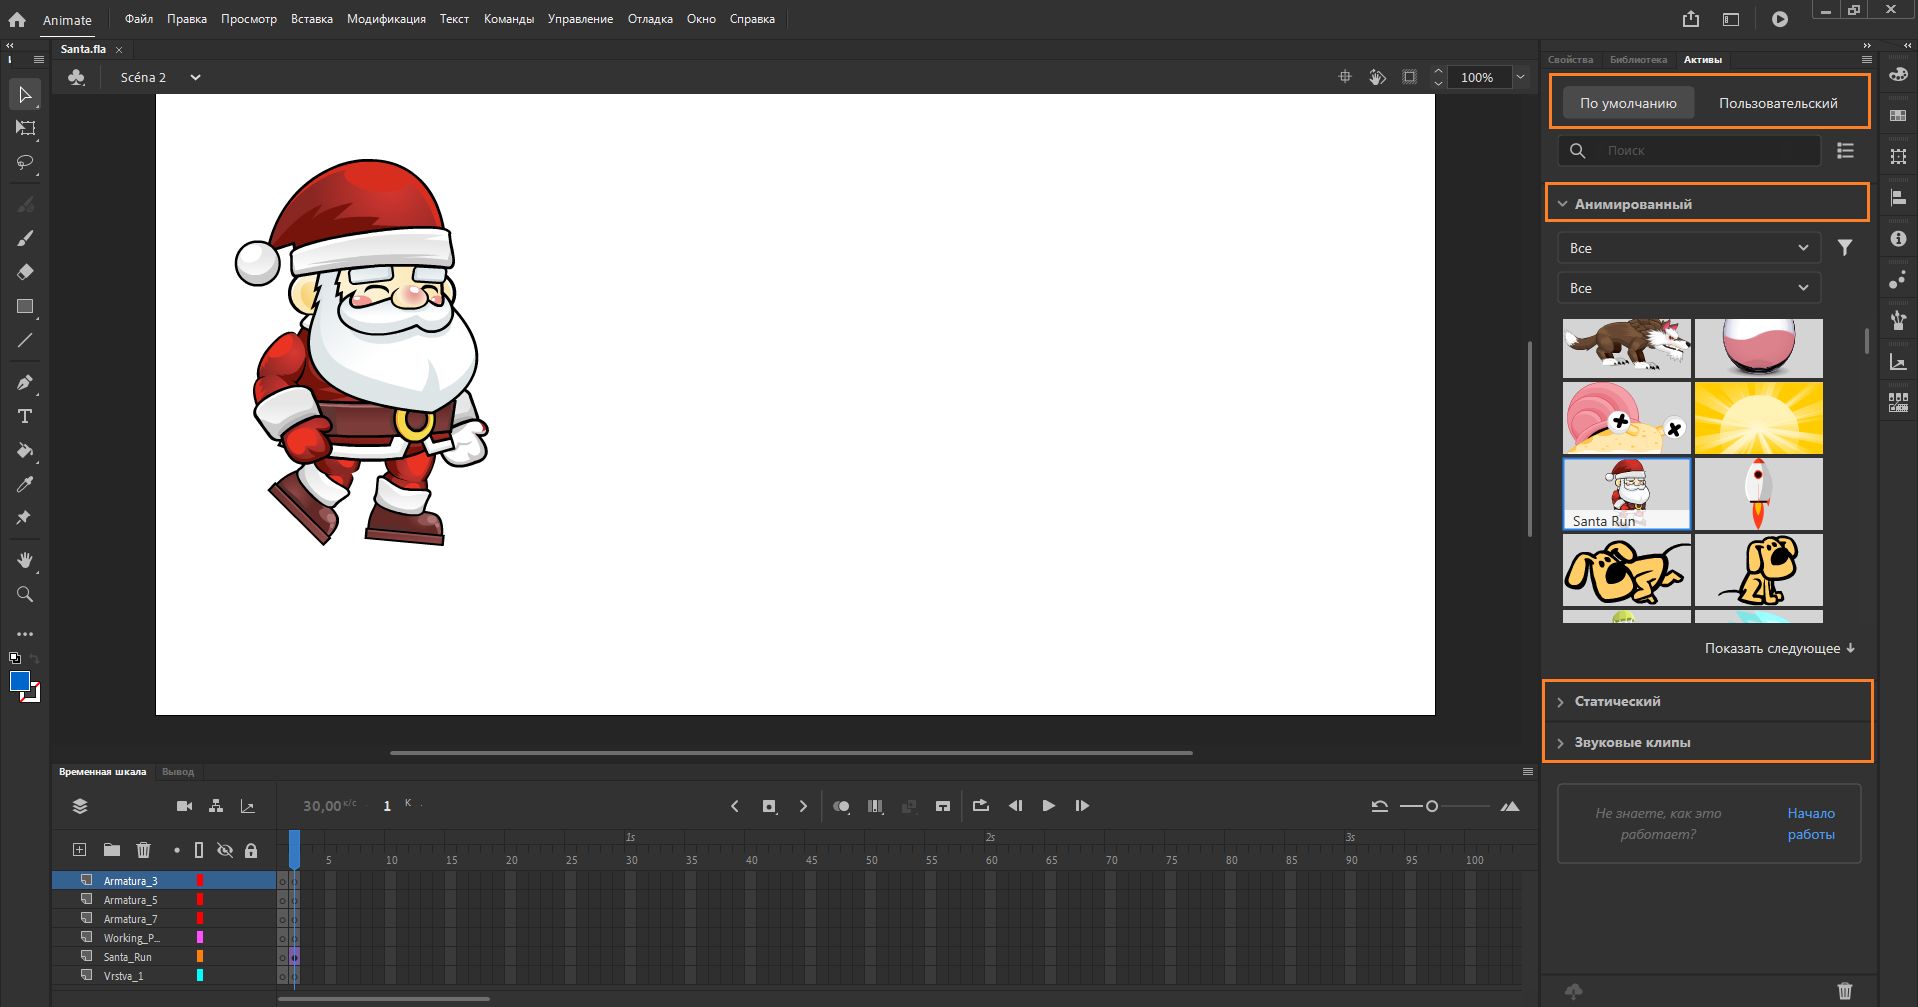Toggle lock on all layers

pos(251,850)
